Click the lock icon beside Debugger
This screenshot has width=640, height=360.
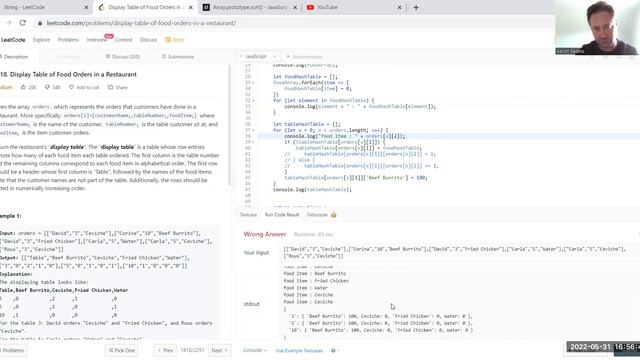[333, 215]
